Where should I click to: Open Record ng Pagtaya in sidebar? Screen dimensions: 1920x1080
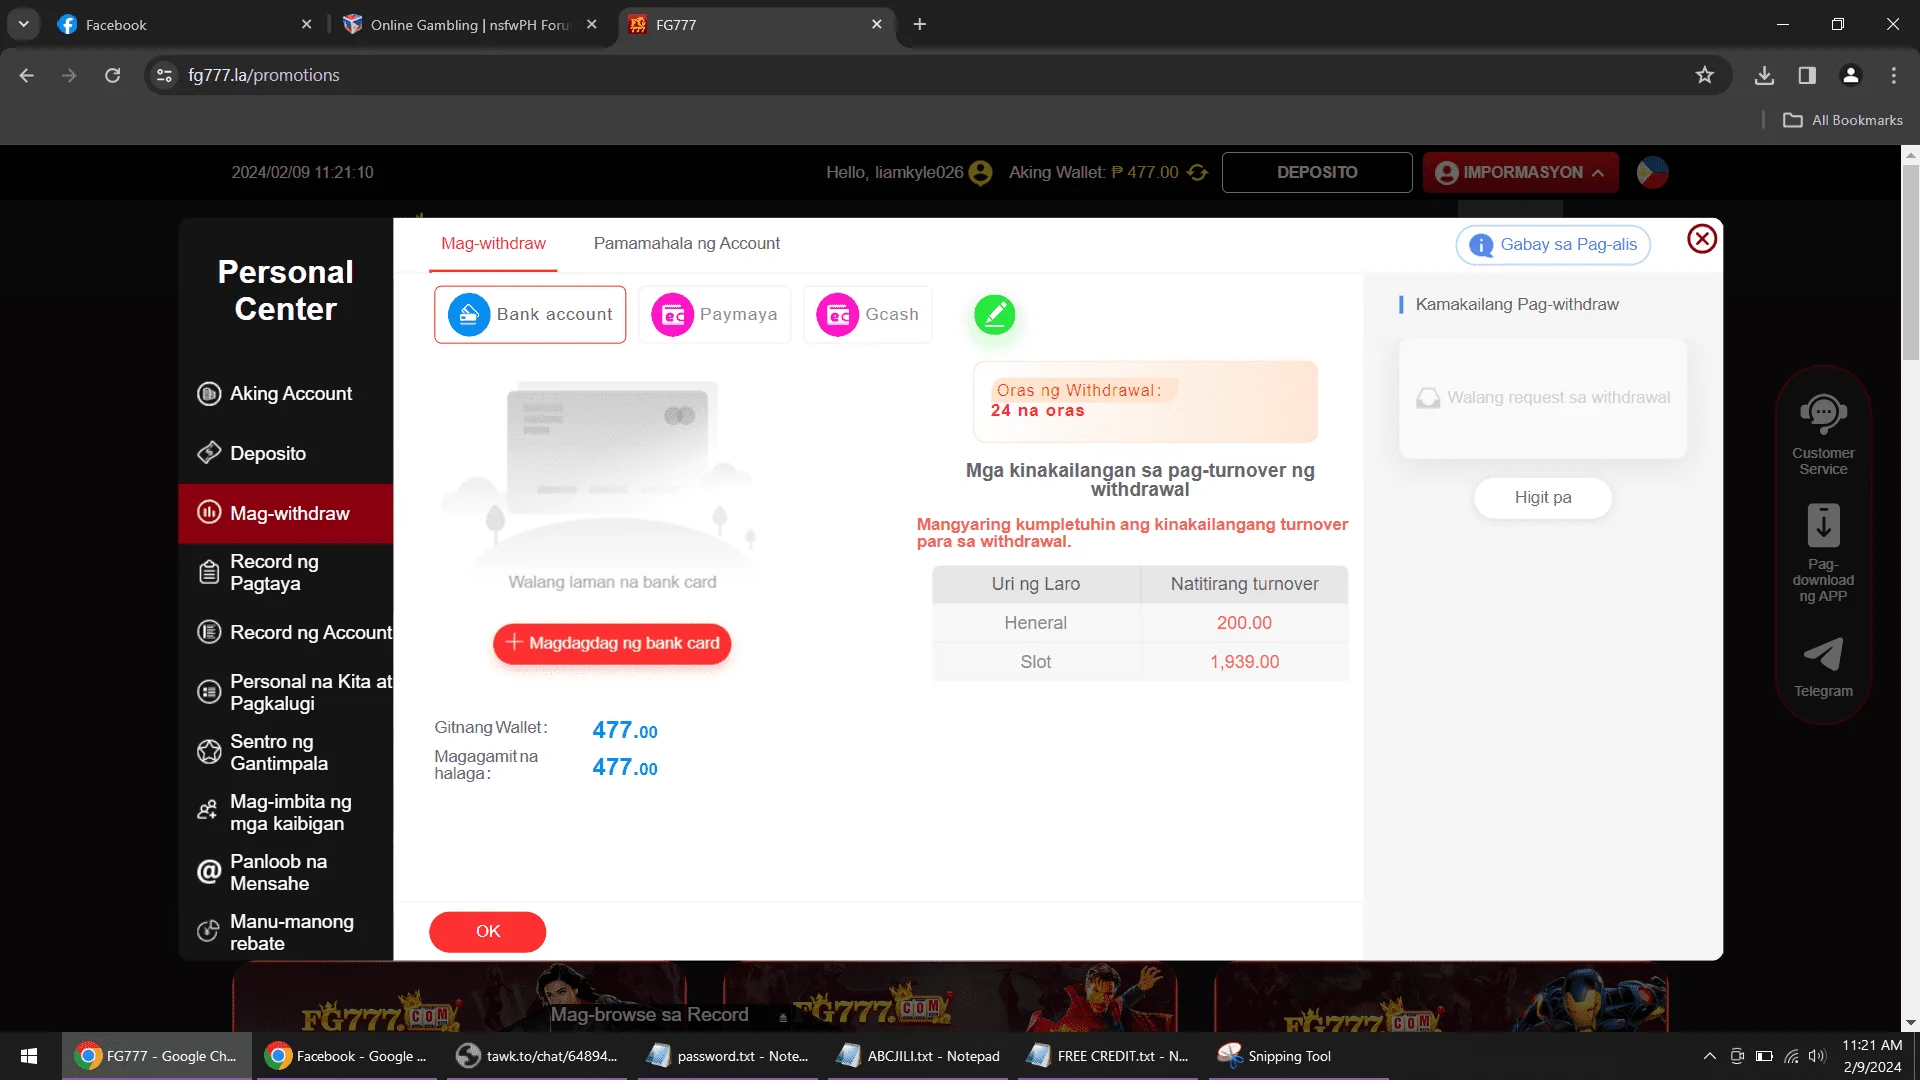[x=286, y=572]
